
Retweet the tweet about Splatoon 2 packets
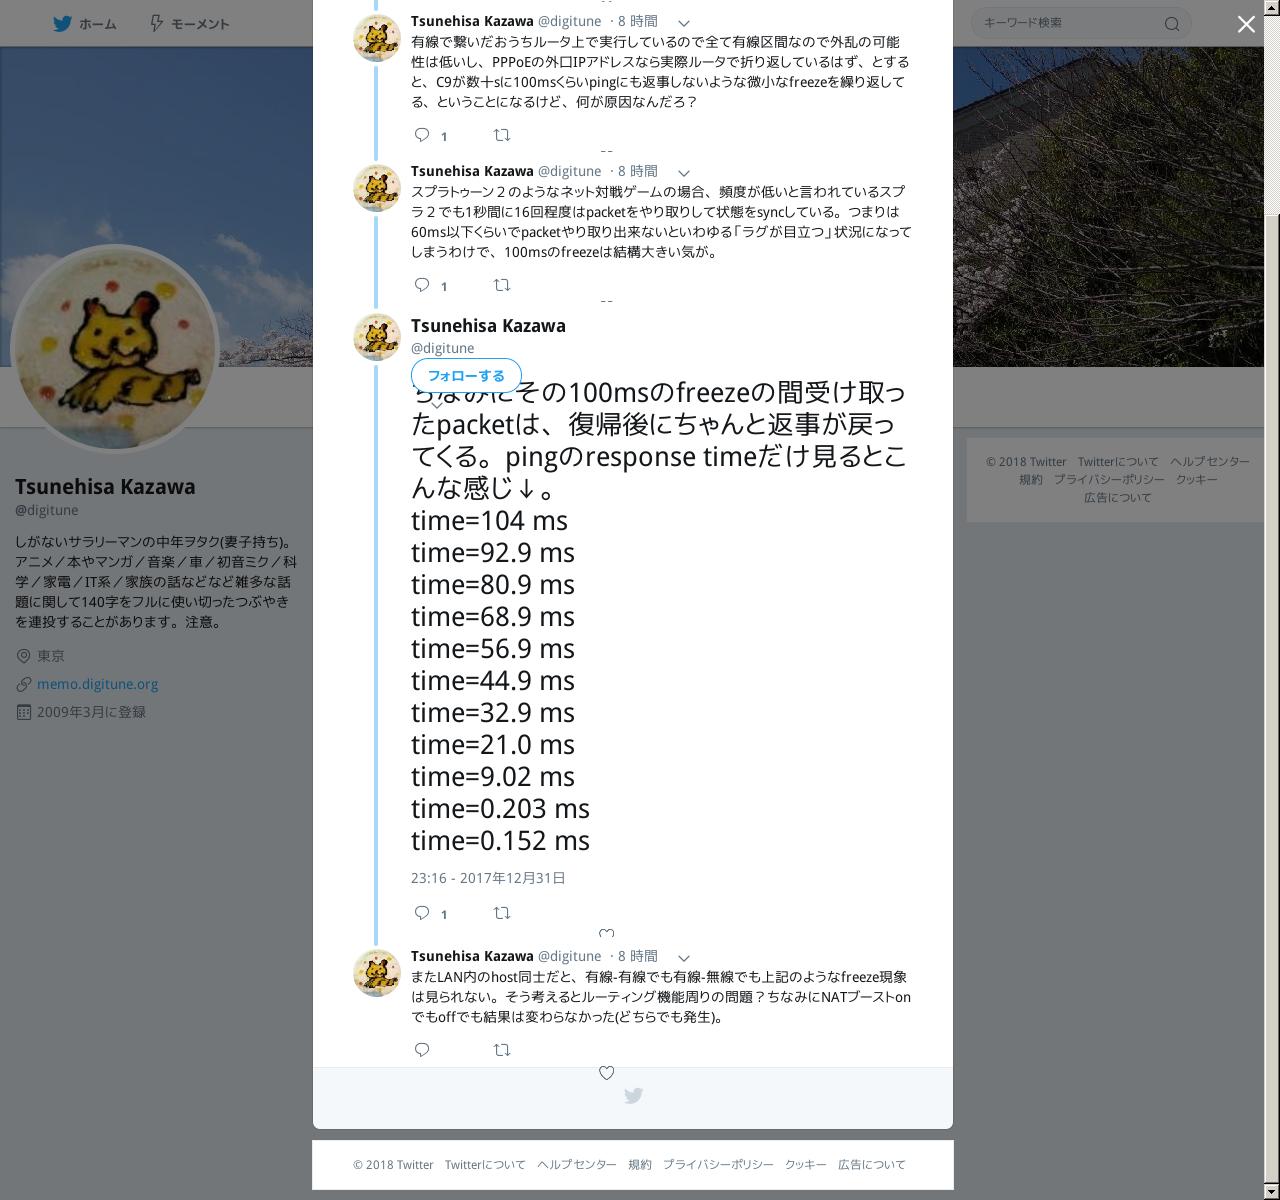click(x=502, y=285)
